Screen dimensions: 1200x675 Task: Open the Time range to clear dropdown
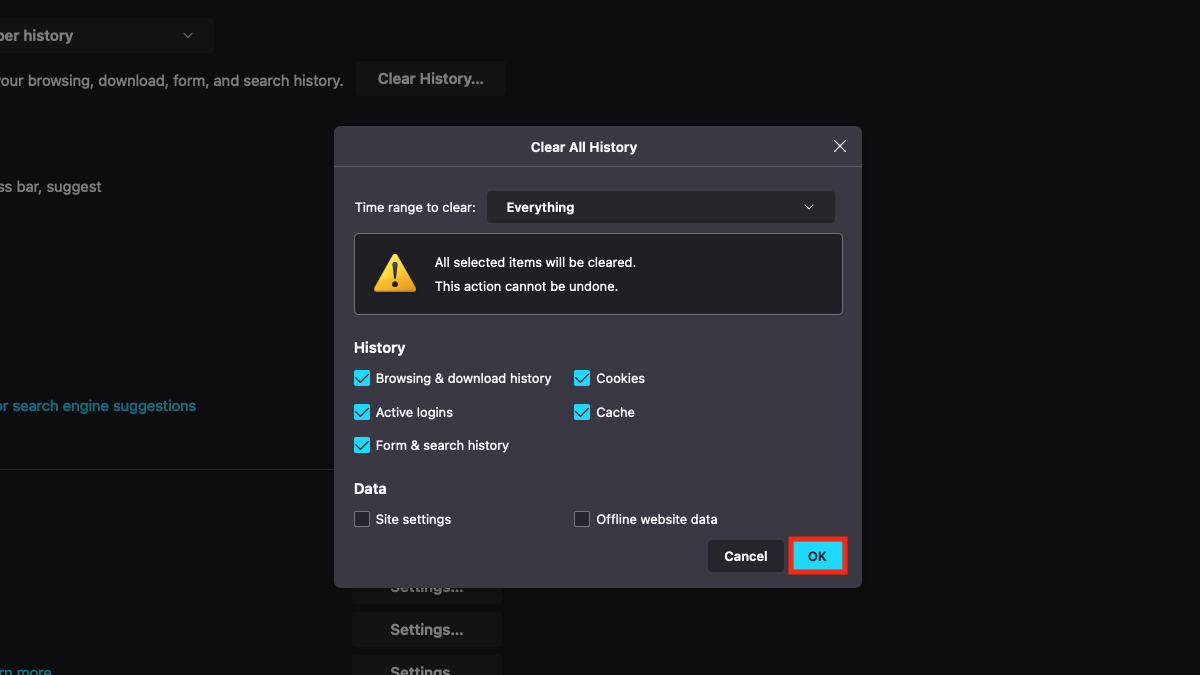[660, 207]
